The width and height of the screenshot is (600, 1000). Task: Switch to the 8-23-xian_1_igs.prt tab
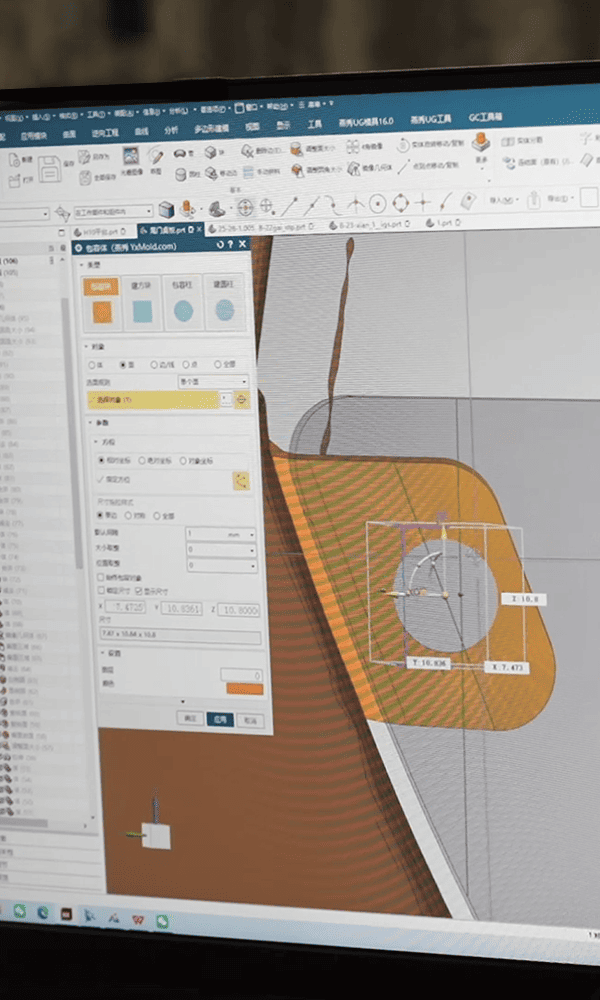pos(370,224)
